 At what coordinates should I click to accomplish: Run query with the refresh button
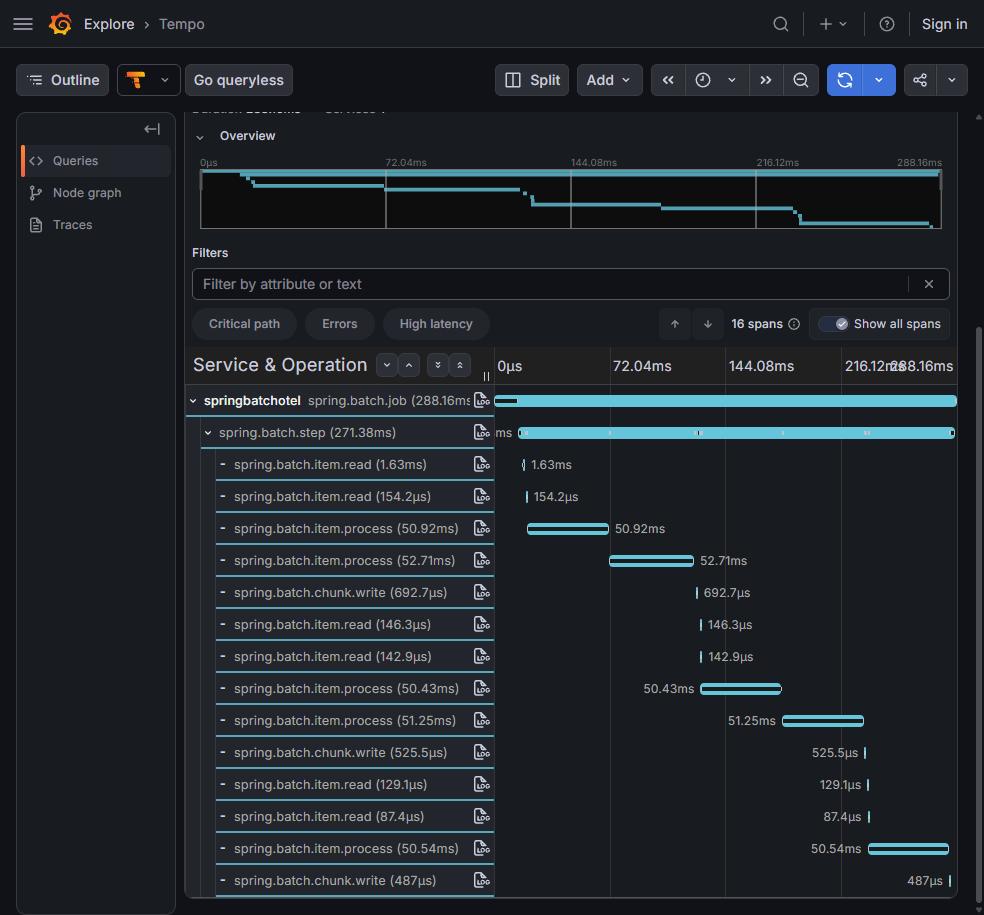pos(845,80)
